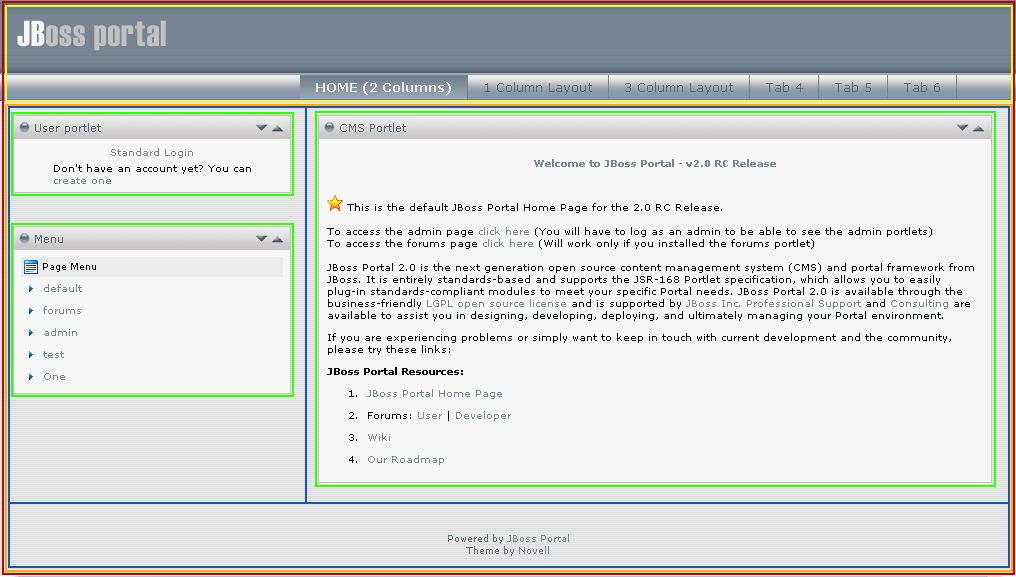The image size is (1016, 577).
Task: Click the Page Menu icon
Action: tap(31, 267)
